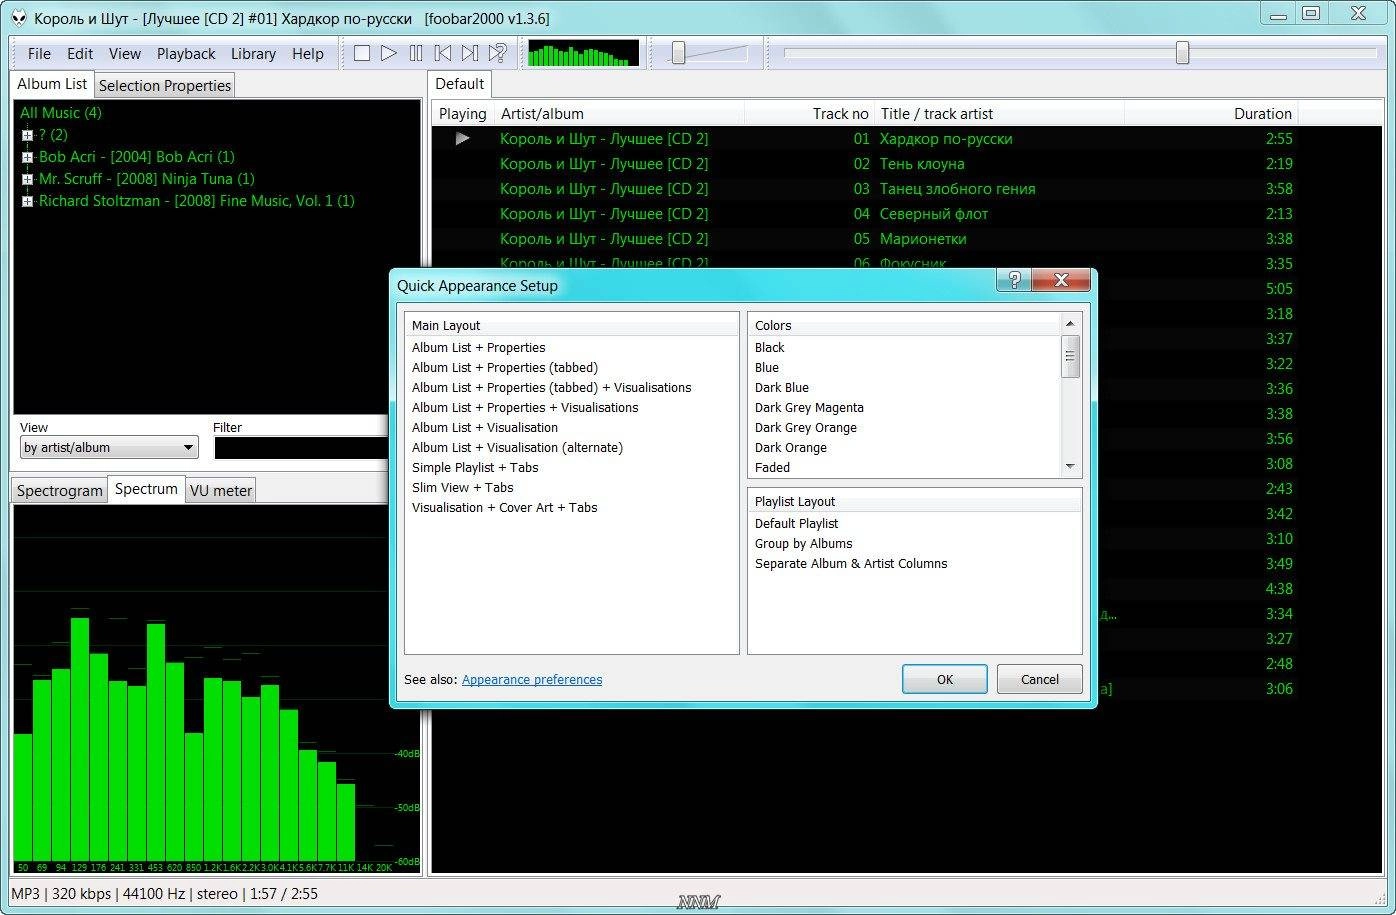The width and height of the screenshot is (1396, 915).
Task: Switch to Spectrogram tab
Action: click(60, 491)
